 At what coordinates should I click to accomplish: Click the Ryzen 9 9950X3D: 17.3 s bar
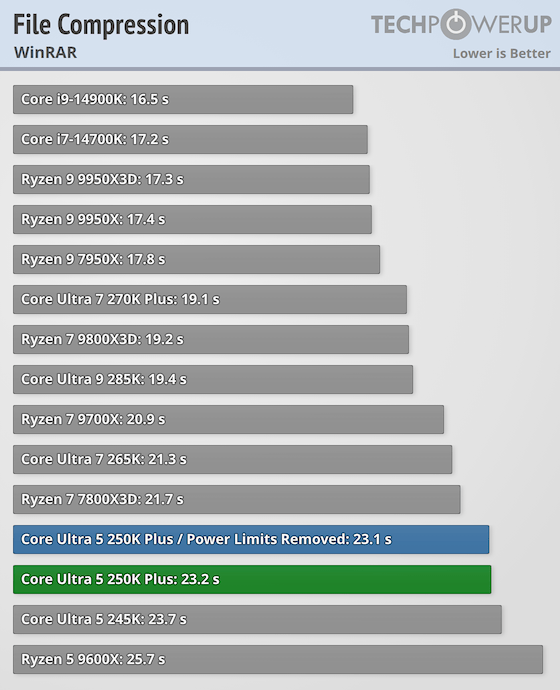point(191,180)
